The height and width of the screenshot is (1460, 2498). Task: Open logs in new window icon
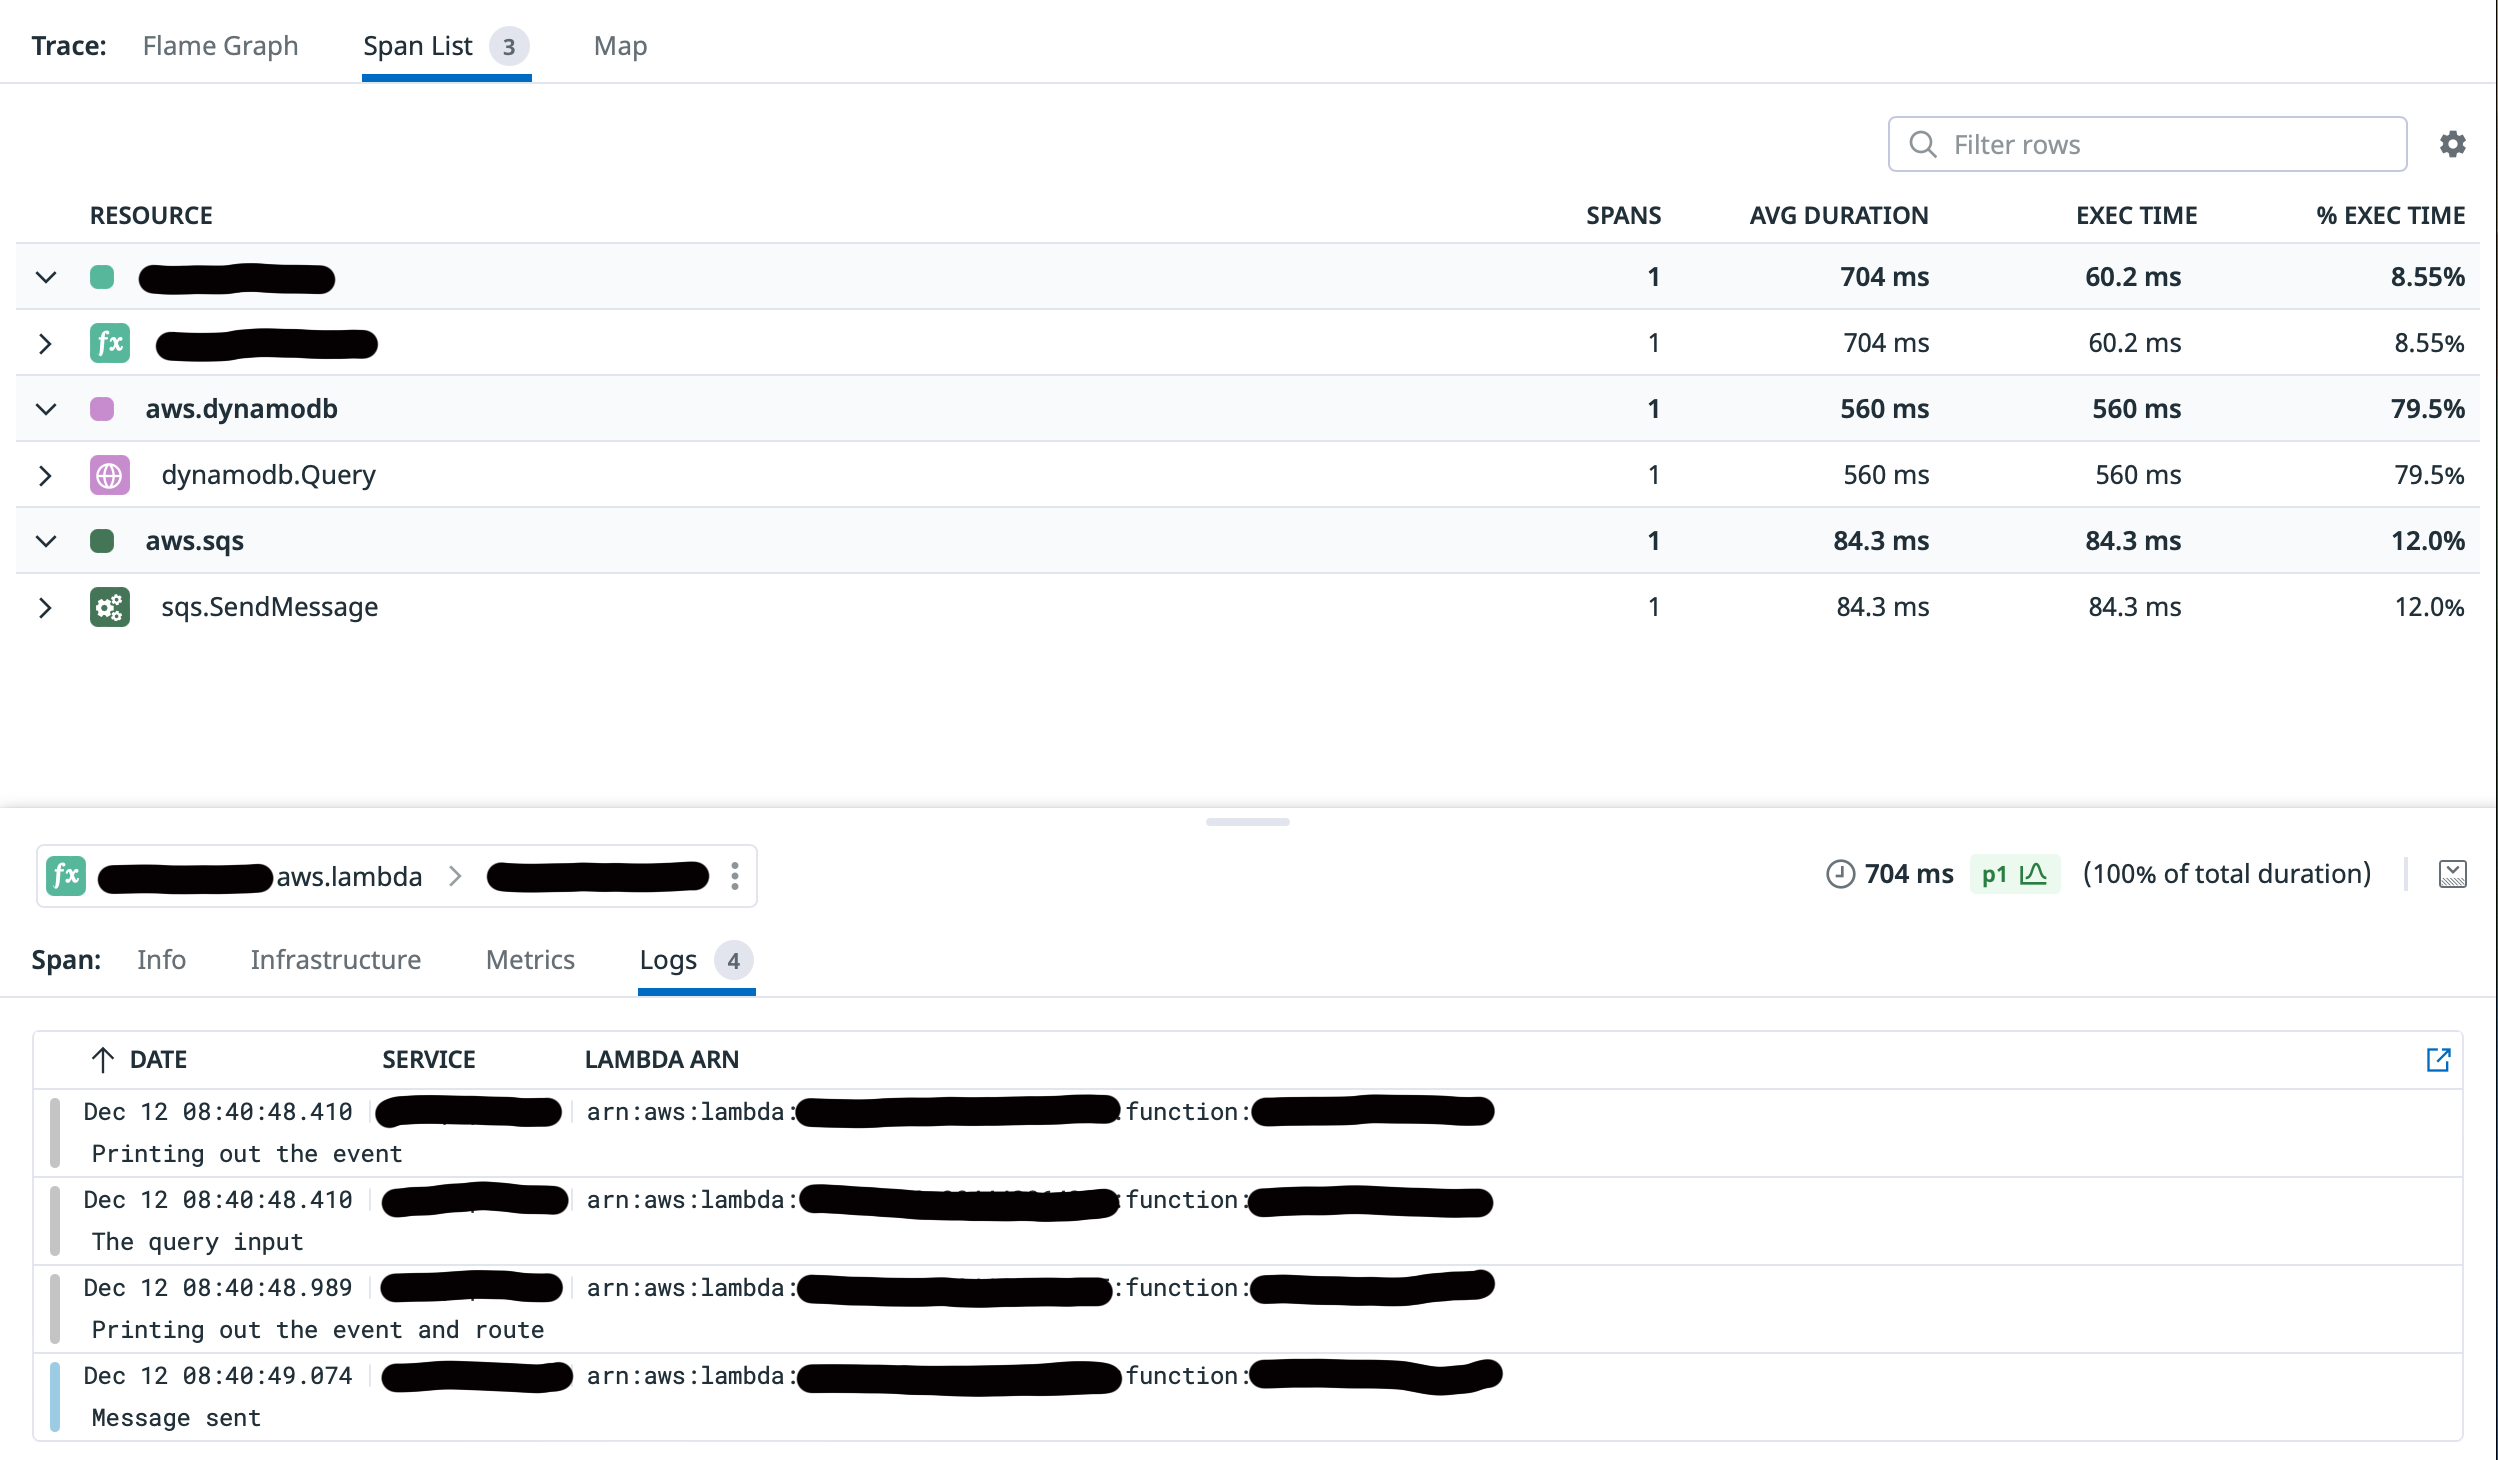(x=2438, y=1060)
